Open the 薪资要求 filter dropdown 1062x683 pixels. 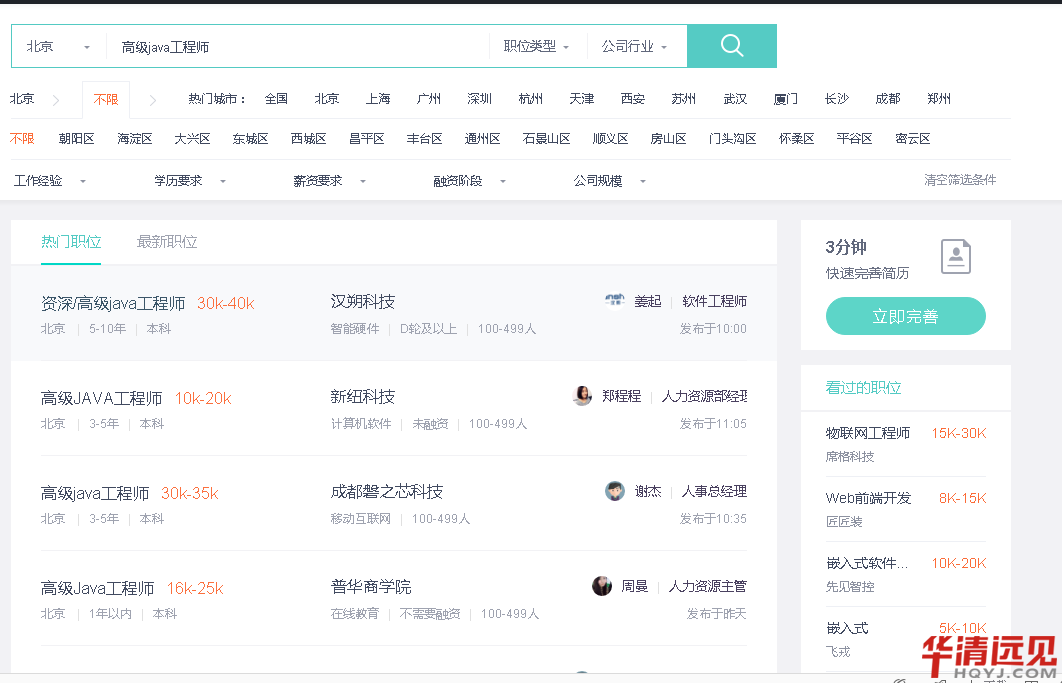point(330,181)
